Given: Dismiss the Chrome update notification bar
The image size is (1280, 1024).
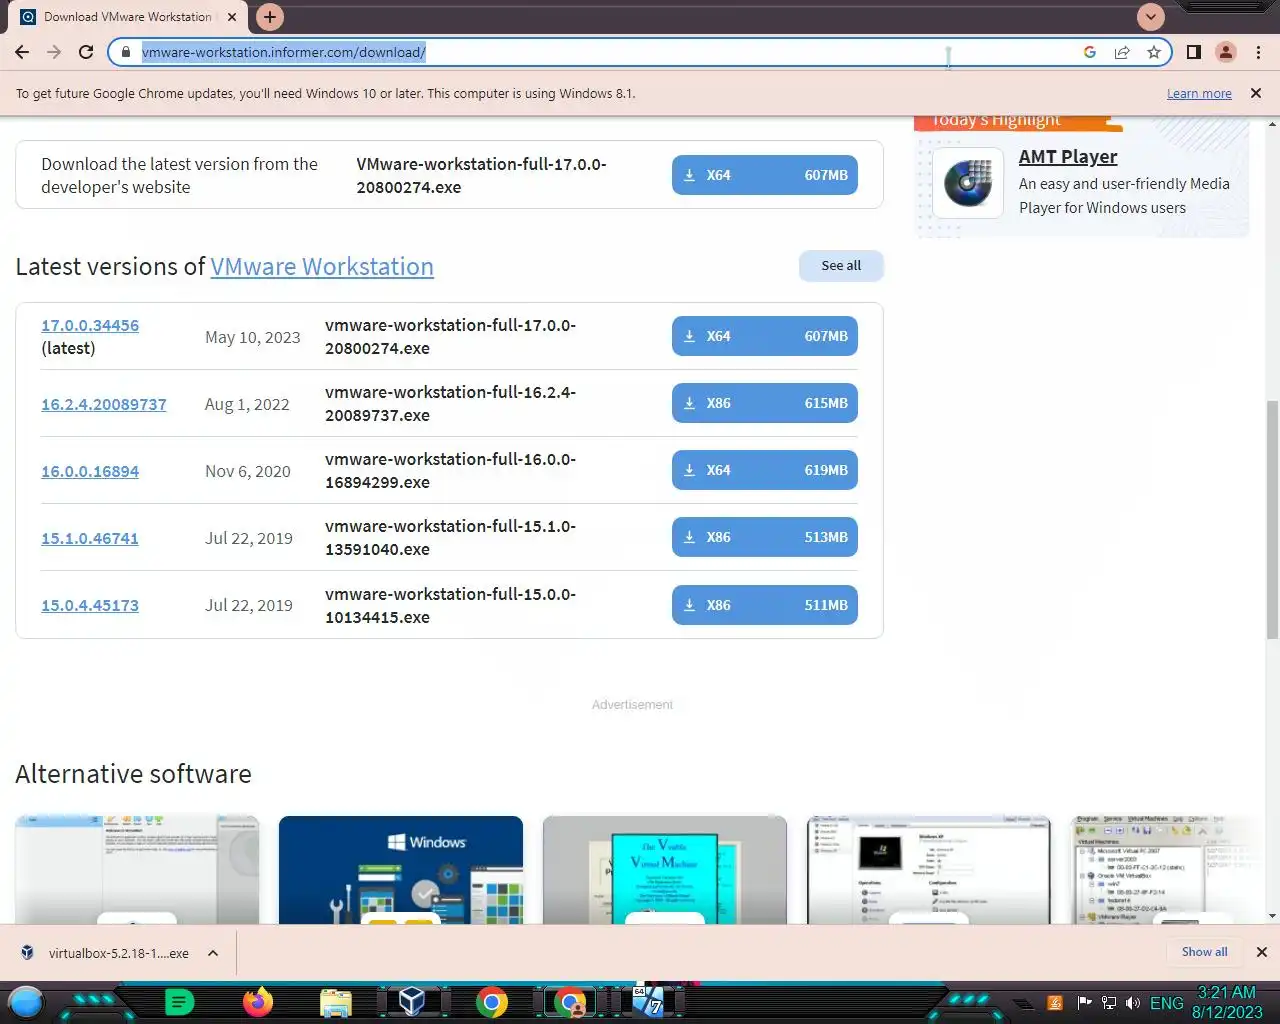Looking at the screenshot, I should (1256, 93).
